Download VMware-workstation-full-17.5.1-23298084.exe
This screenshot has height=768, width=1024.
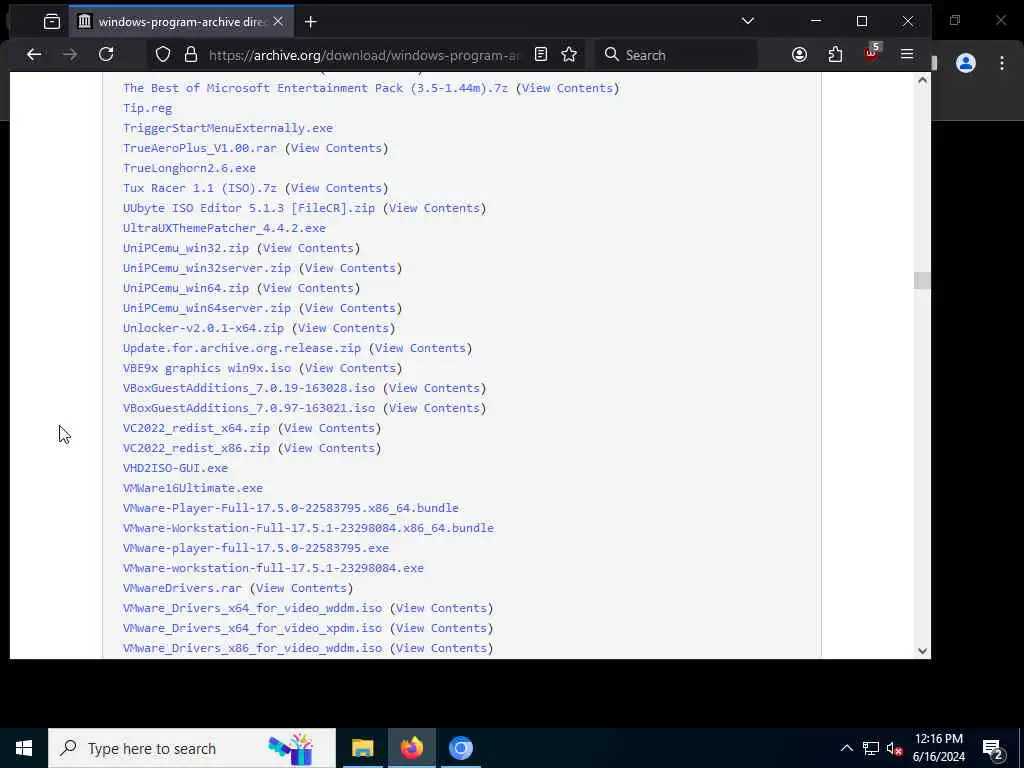(x=273, y=568)
